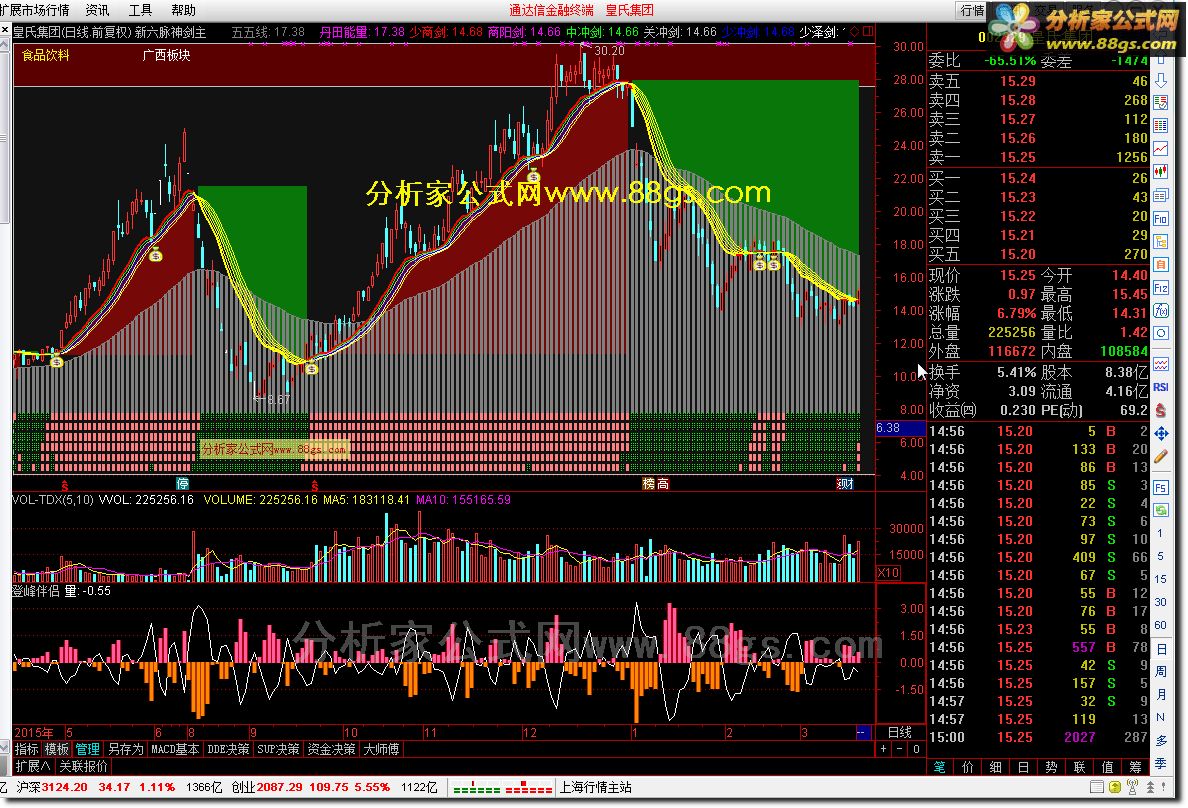Click the yellow circle status bar icon
This screenshot has height=808, width=1188.
(x=1115, y=788)
